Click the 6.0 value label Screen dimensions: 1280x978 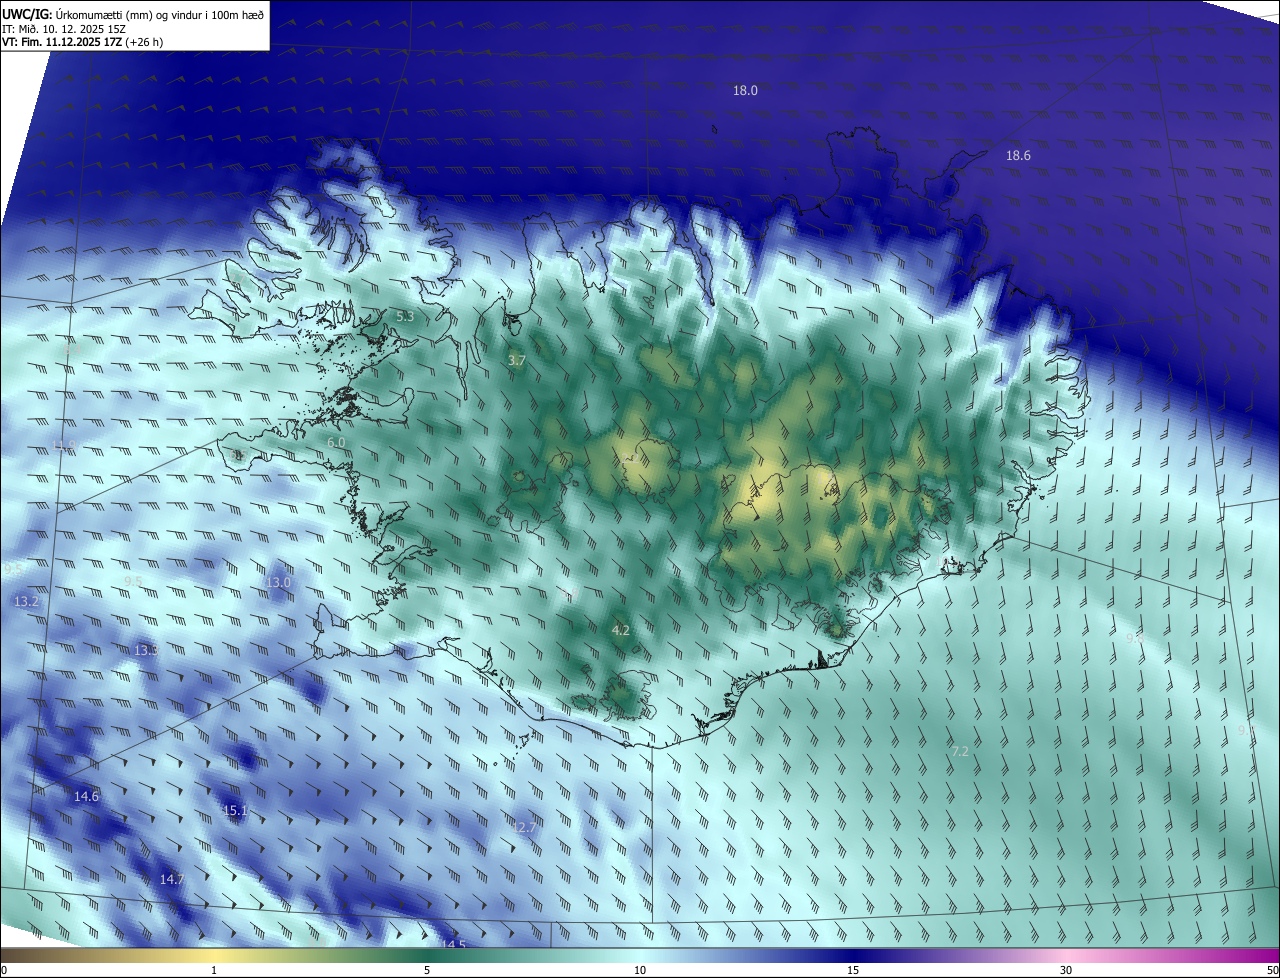336,442
